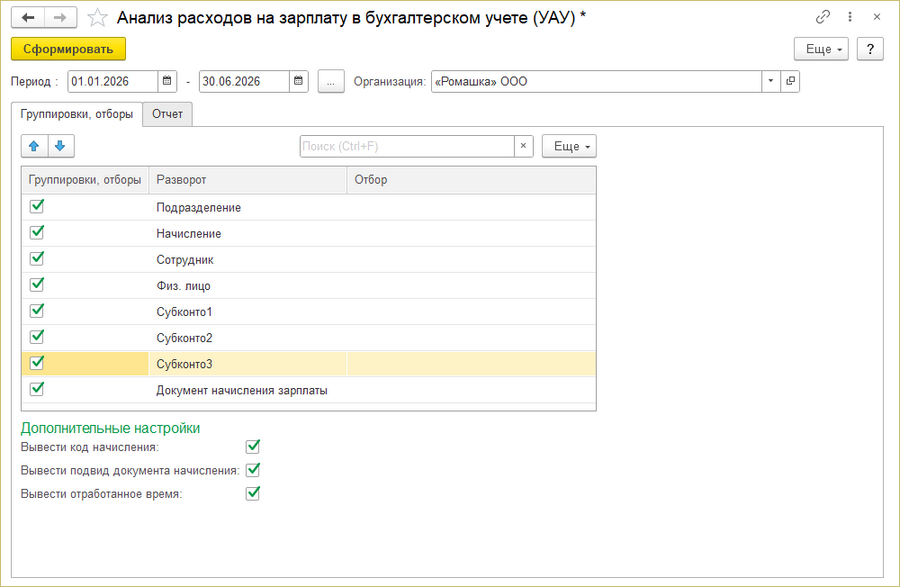The image size is (900, 587).
Task: Click the Дополнительные настройки heading
Action: pos(110,428)
